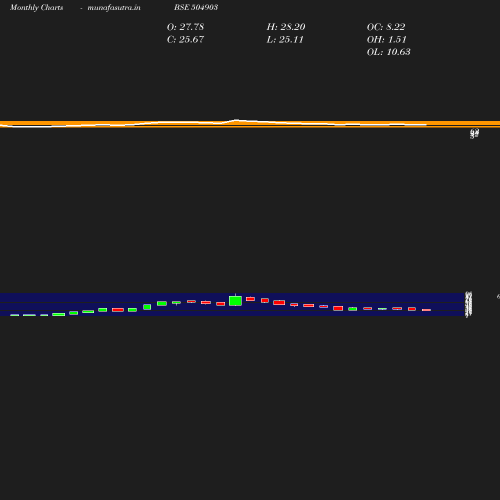
Task: Click the open price value O: 27.78
Action: [x=185, y=27]
